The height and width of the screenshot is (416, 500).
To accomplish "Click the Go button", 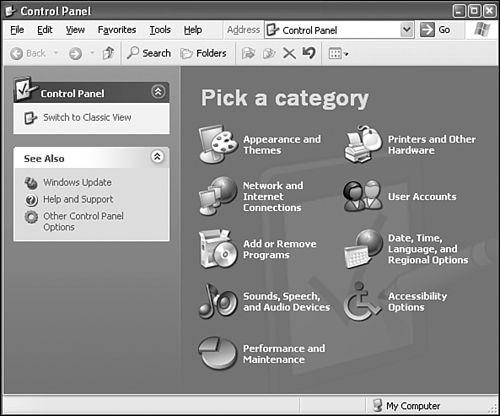I will 435,30.
